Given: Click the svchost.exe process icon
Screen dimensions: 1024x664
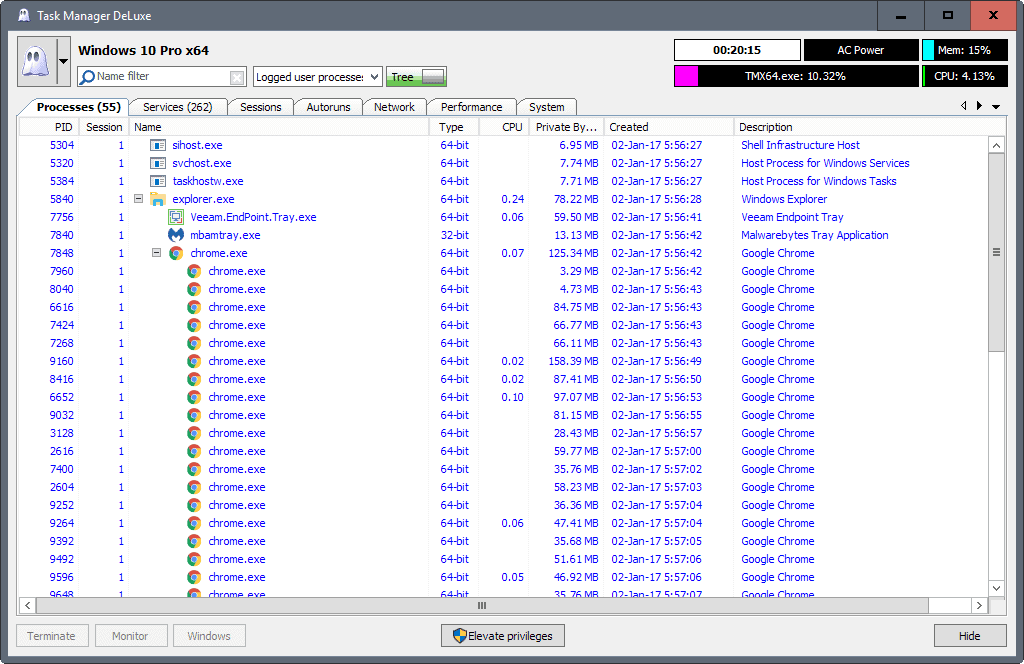Looking at the screenshot, I should click(x=157, y=163).
